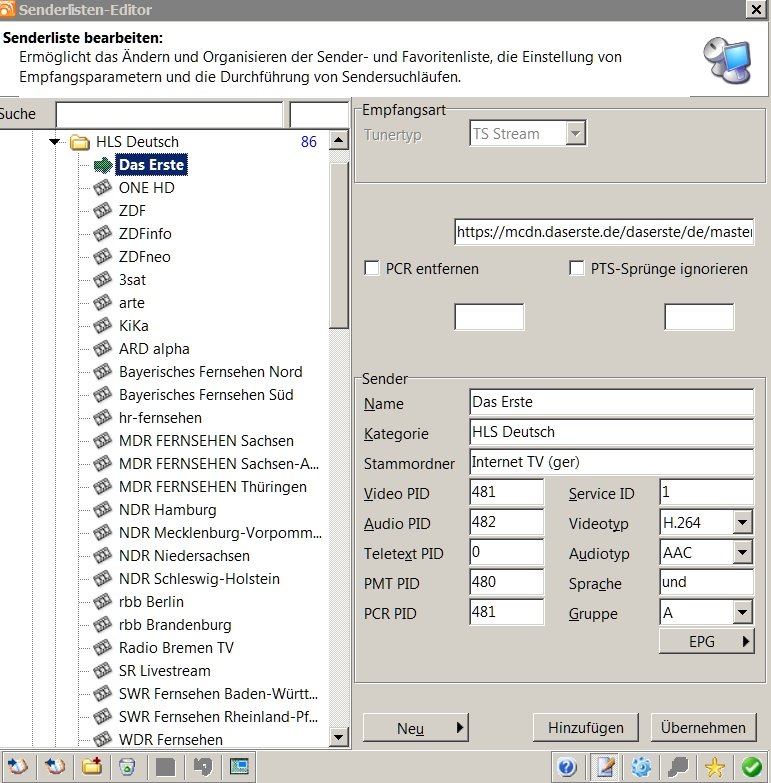Image resolution: width=771 pixels, height=783 pixels.
Task: Click the Übernehmen button
Action: pos(704,728)
